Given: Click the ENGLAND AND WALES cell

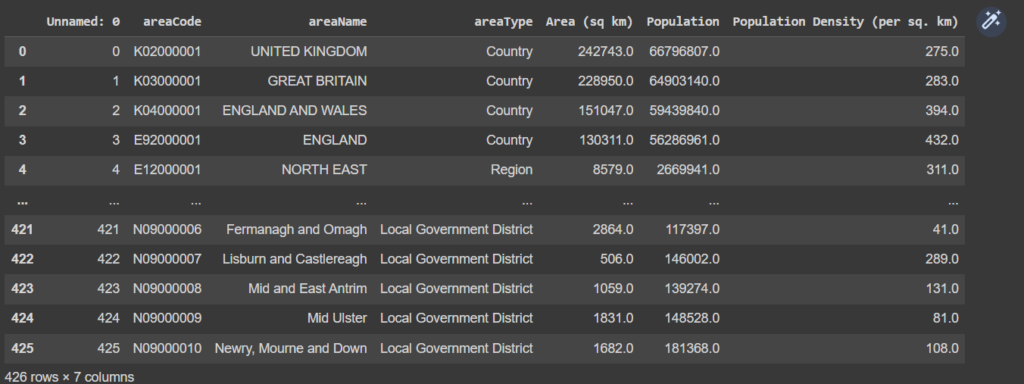Looking at the screenshot, I should (x=295, y=111).
